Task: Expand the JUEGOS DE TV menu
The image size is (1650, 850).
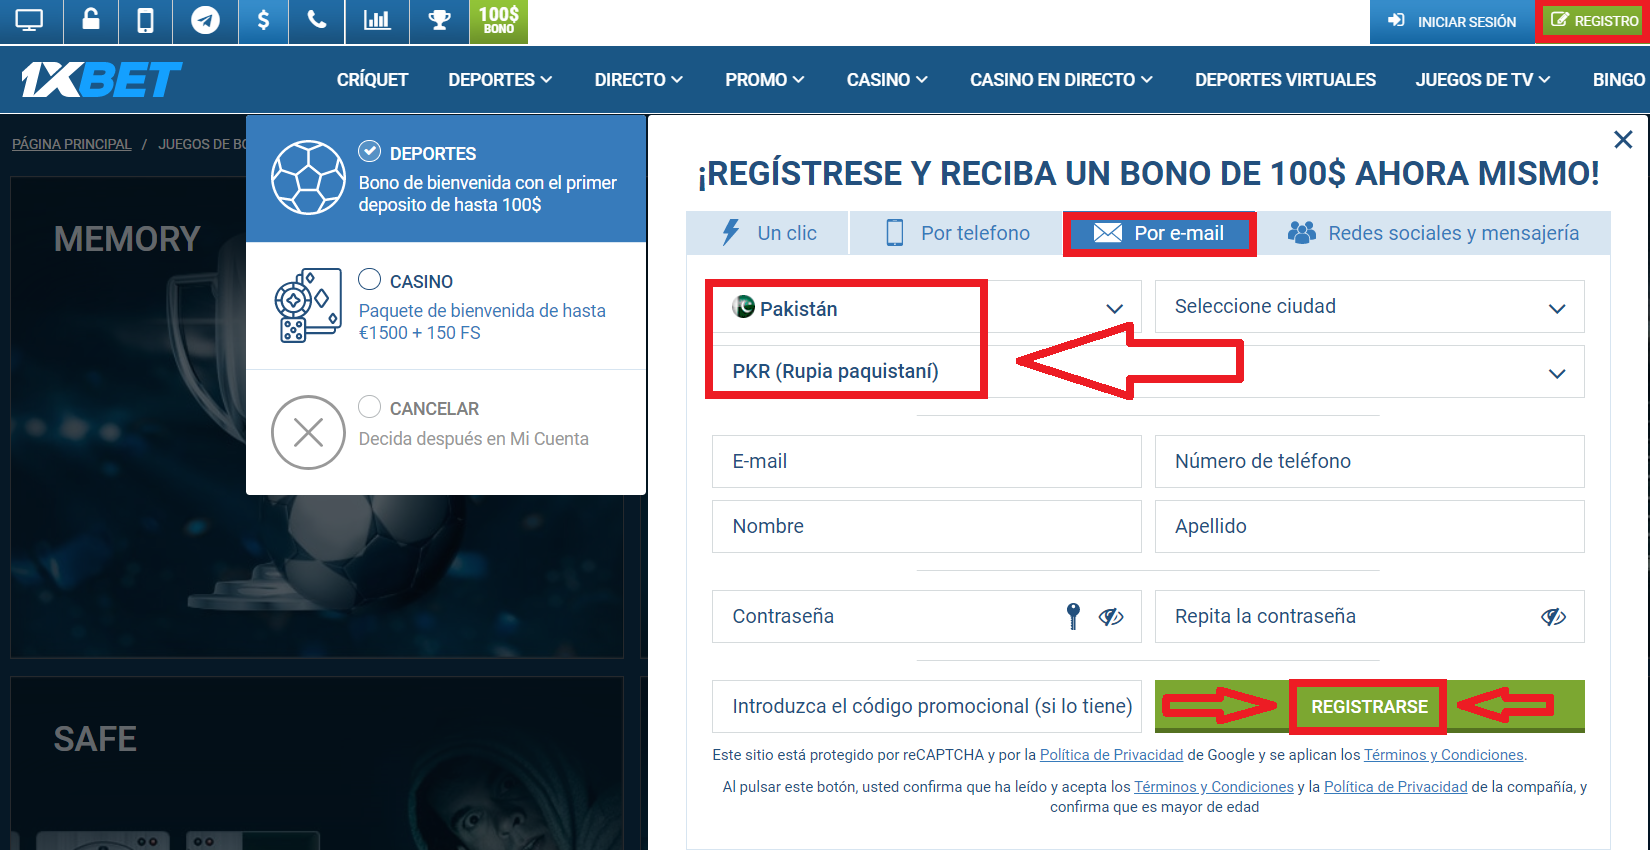Action: pyautogui.click(x=1483, y=79)
